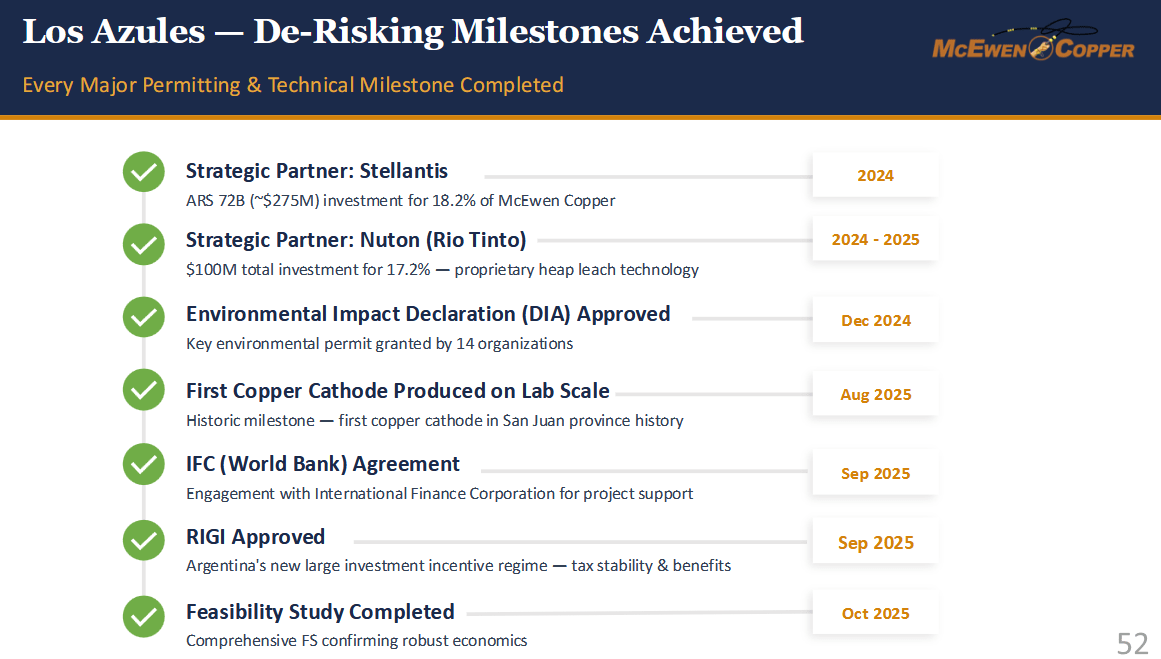
Task: Select the Dec 2024 date label
Action: click(875, 321)
